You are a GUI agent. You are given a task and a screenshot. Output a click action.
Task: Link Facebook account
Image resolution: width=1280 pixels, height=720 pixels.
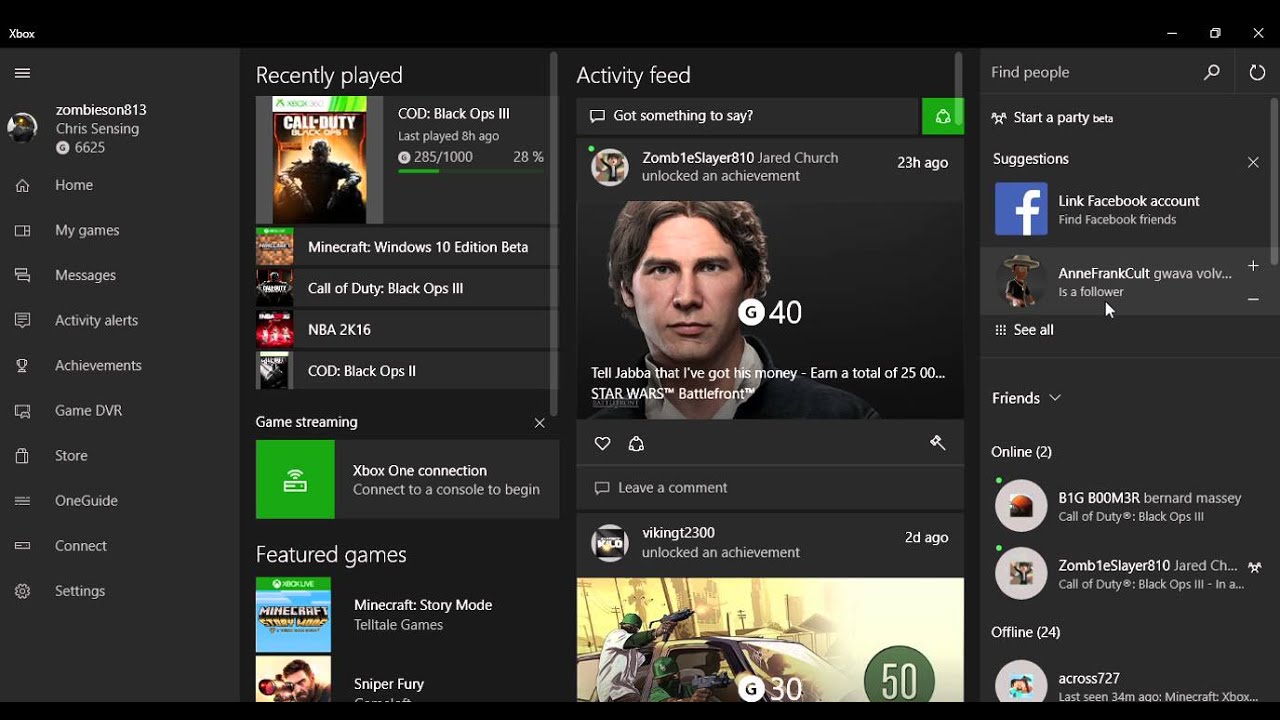[x=1125, y=209]
